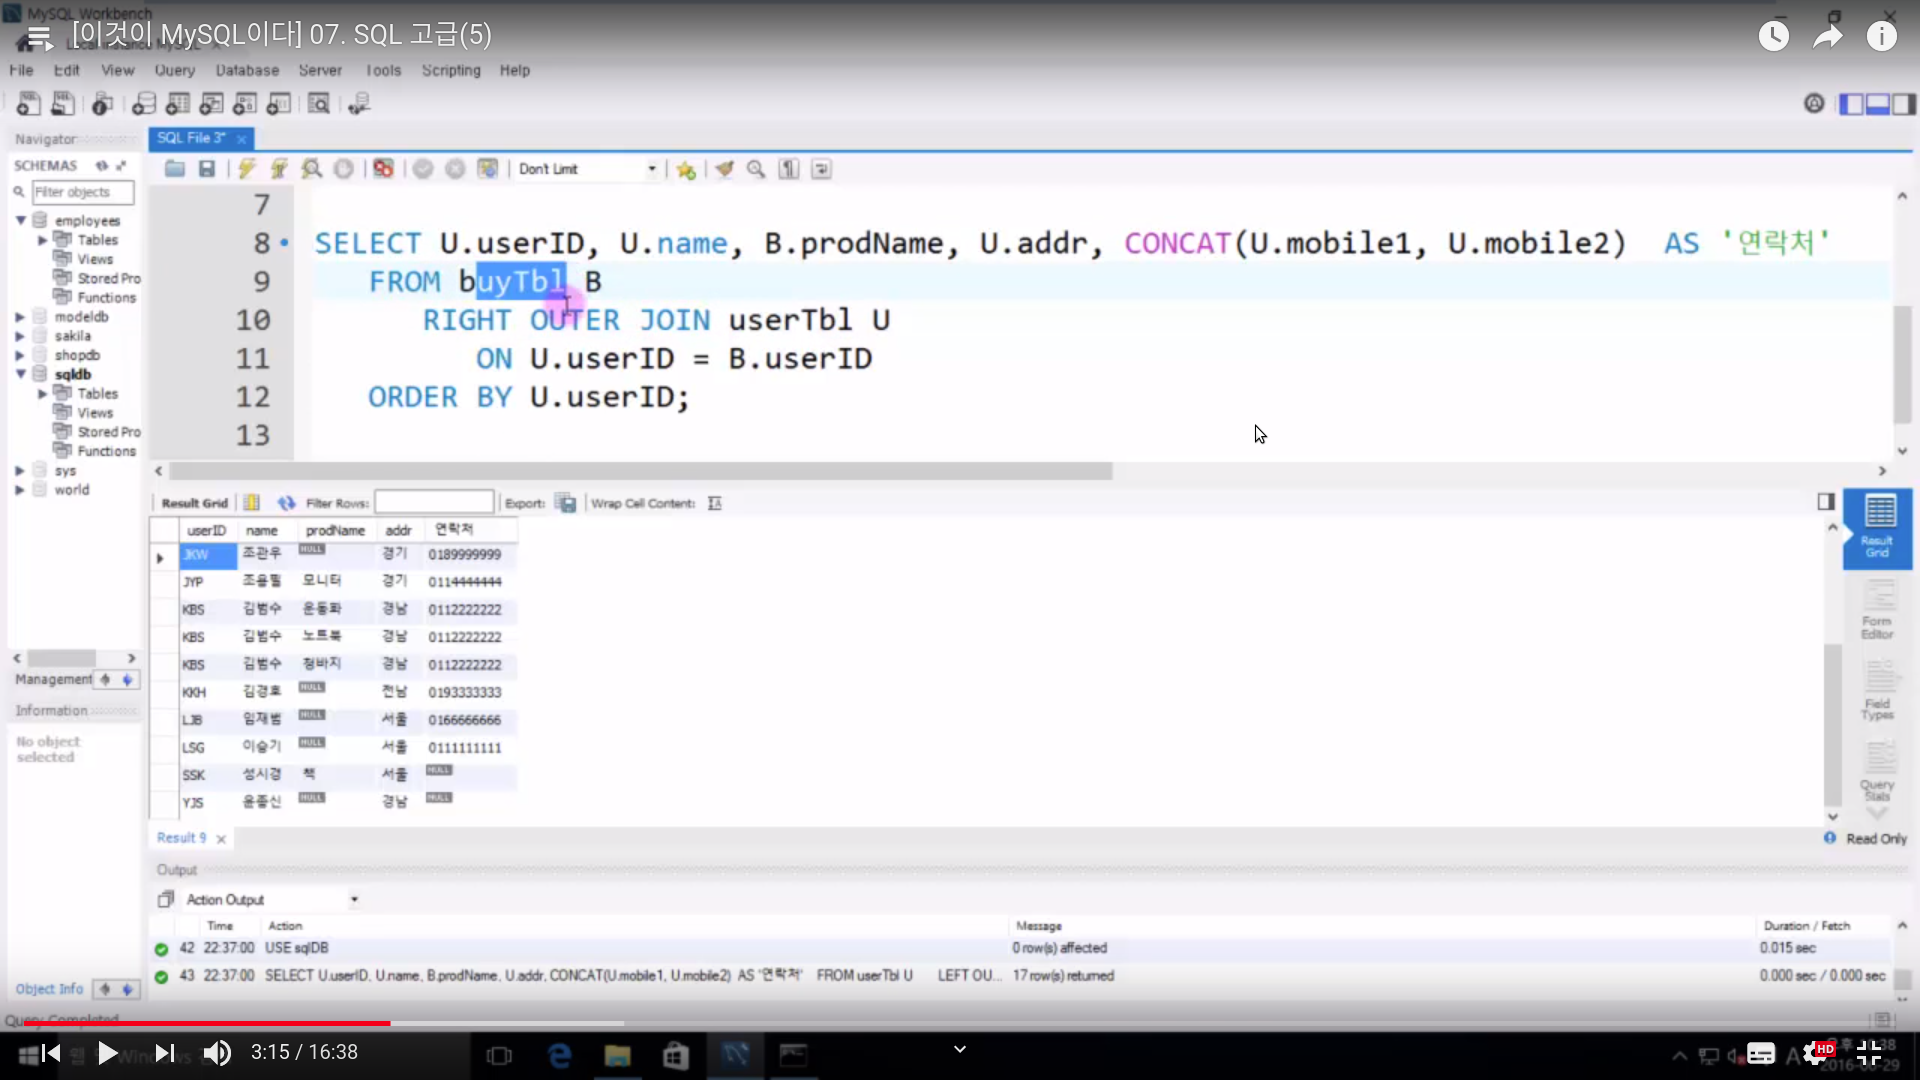
Task: Select the Result Grid side panel button
Action: tap(1877, 529)
